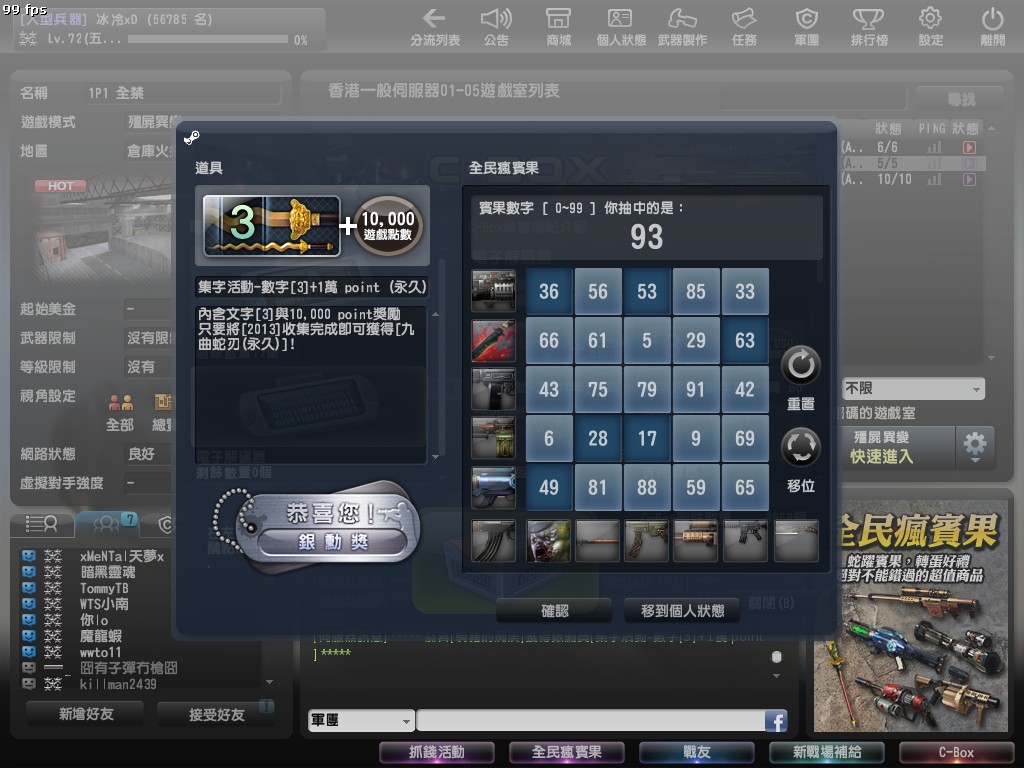The height and width of the screenshot is (768, 1024).
Task: Click the friends list scroll down arrow
Action: (x=270, y=682)
